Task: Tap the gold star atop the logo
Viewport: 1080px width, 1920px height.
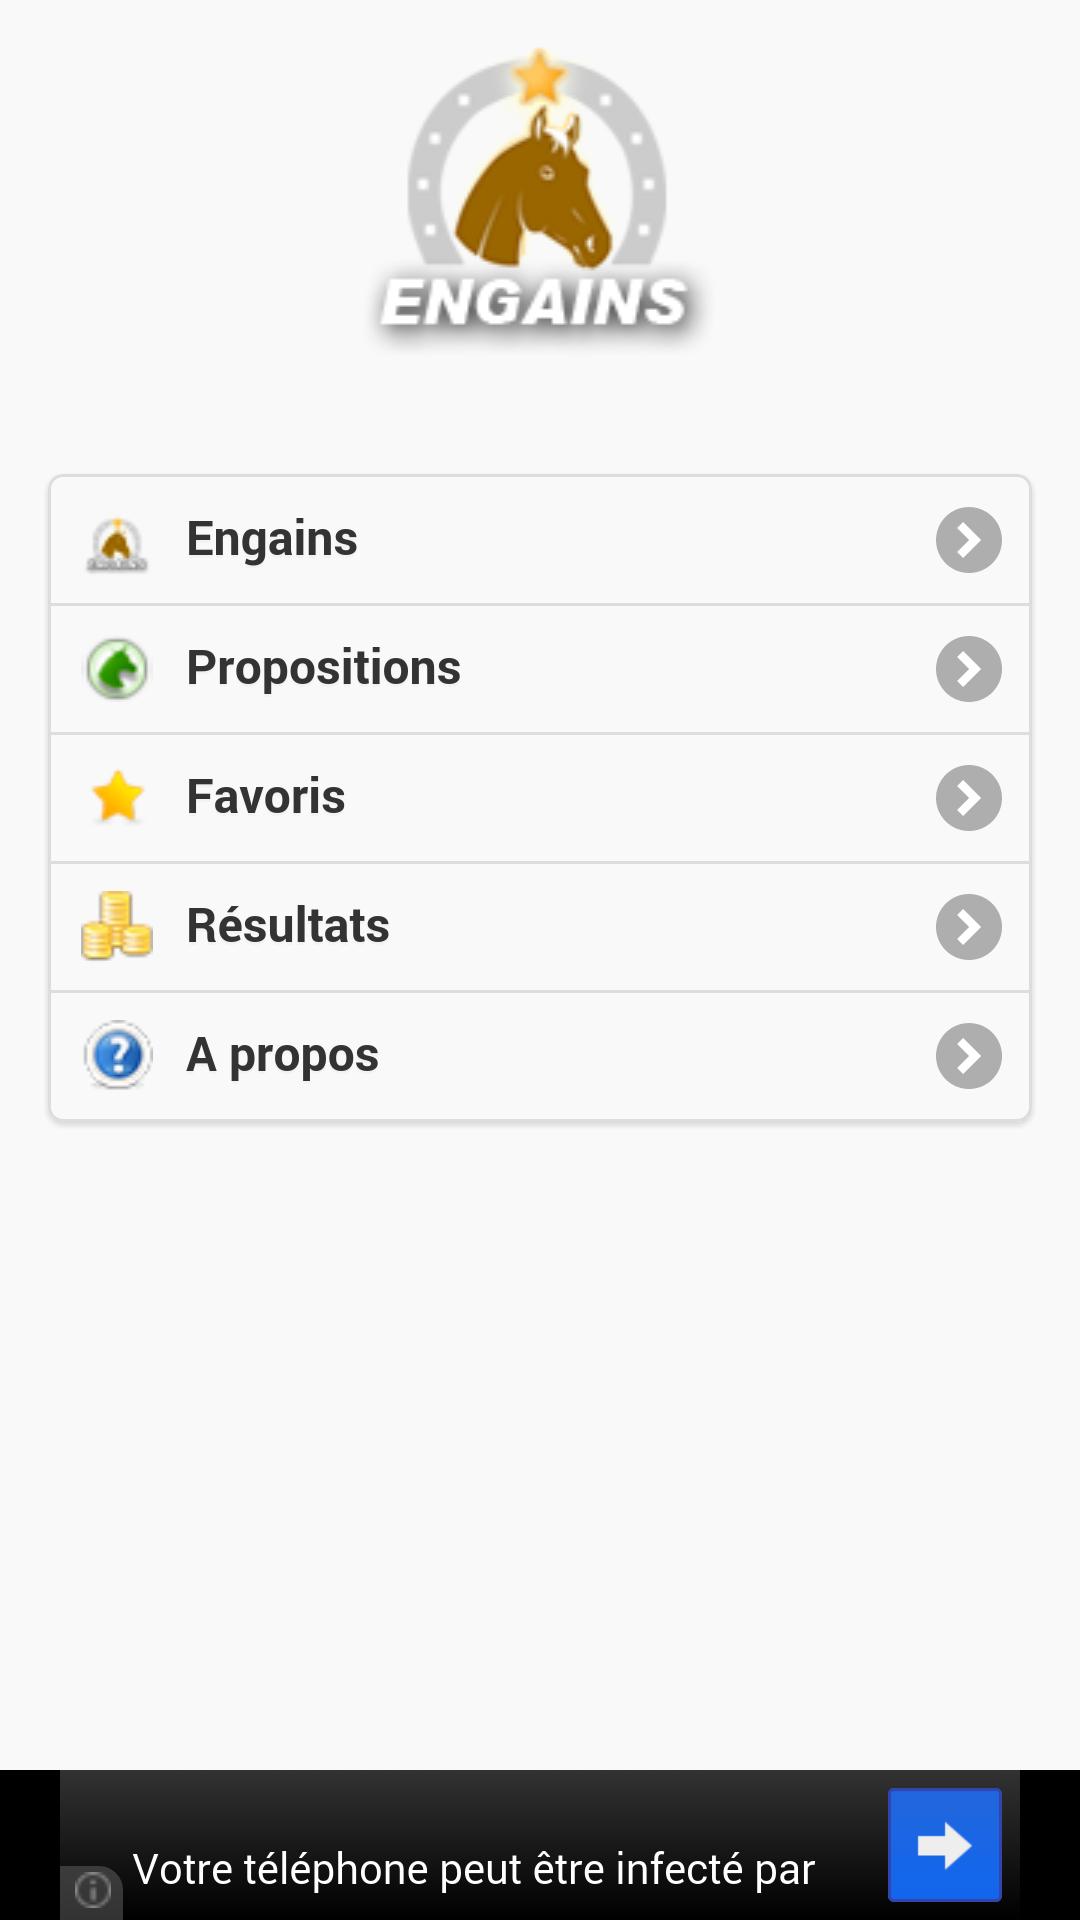Action: [x=540, y=77]
